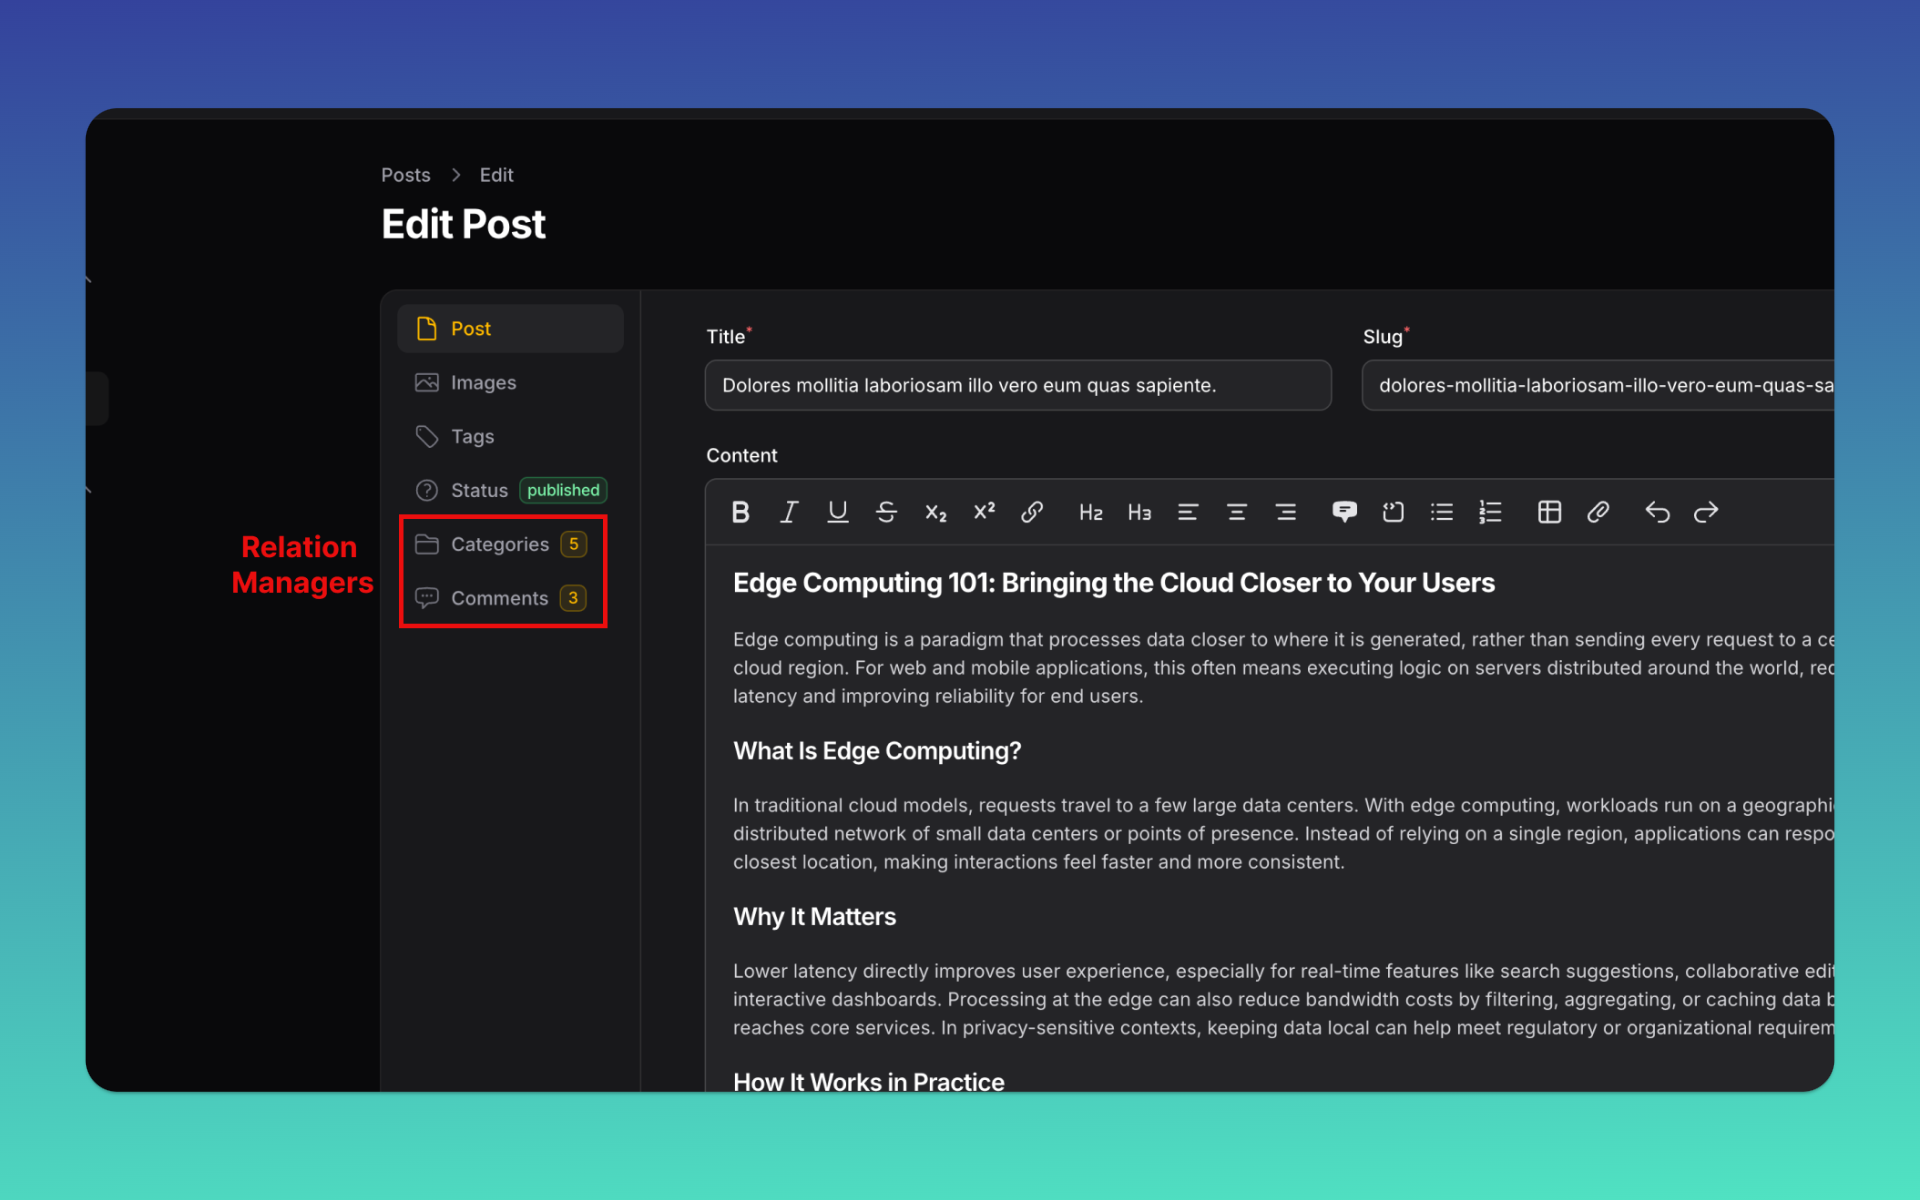Screen dimensions: 1920x1200
Task: Insert a hyperlink using the link icon
Action: tap(1032, 512)
